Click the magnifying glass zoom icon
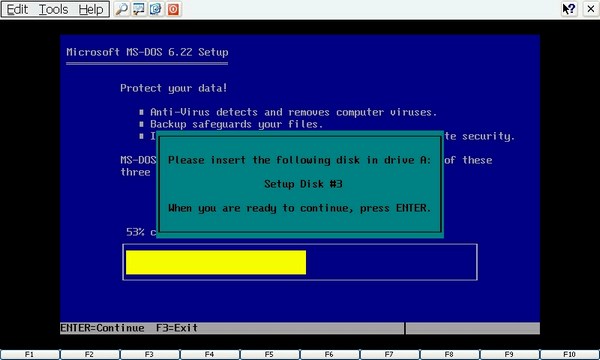600x360 pixels. 122,9
